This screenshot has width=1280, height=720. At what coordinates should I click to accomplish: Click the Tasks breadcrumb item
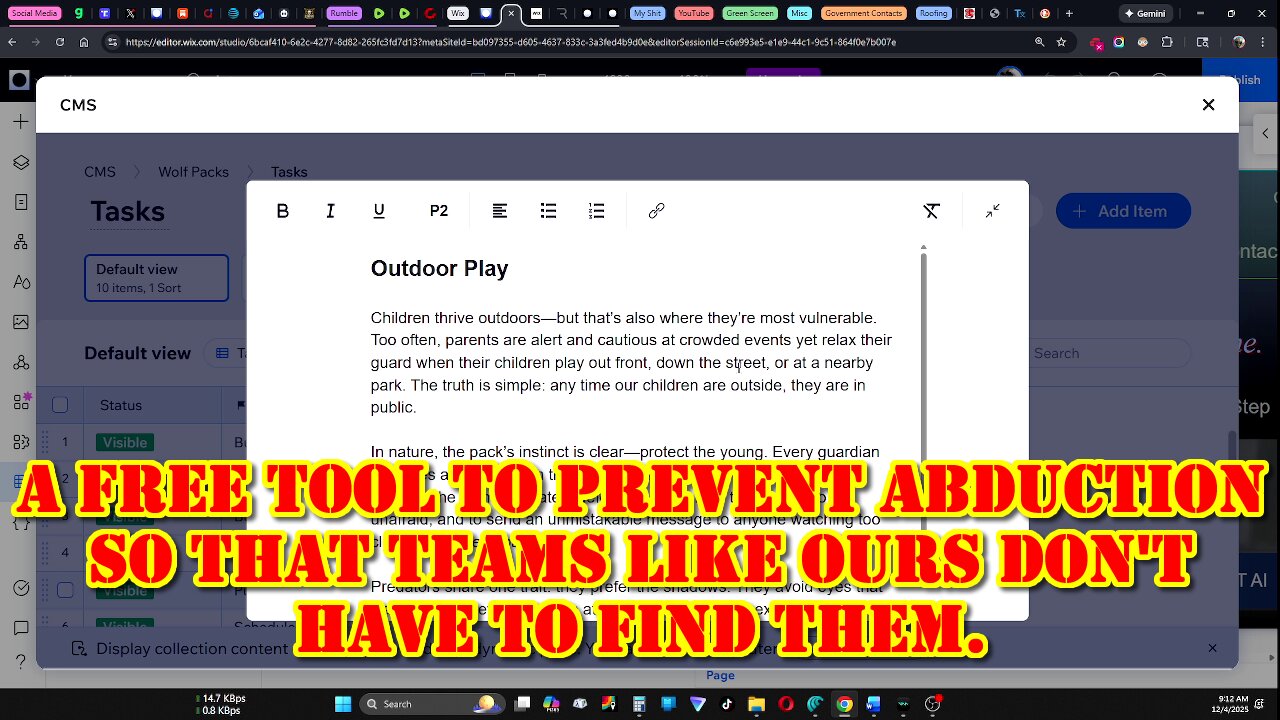(289, 172)
